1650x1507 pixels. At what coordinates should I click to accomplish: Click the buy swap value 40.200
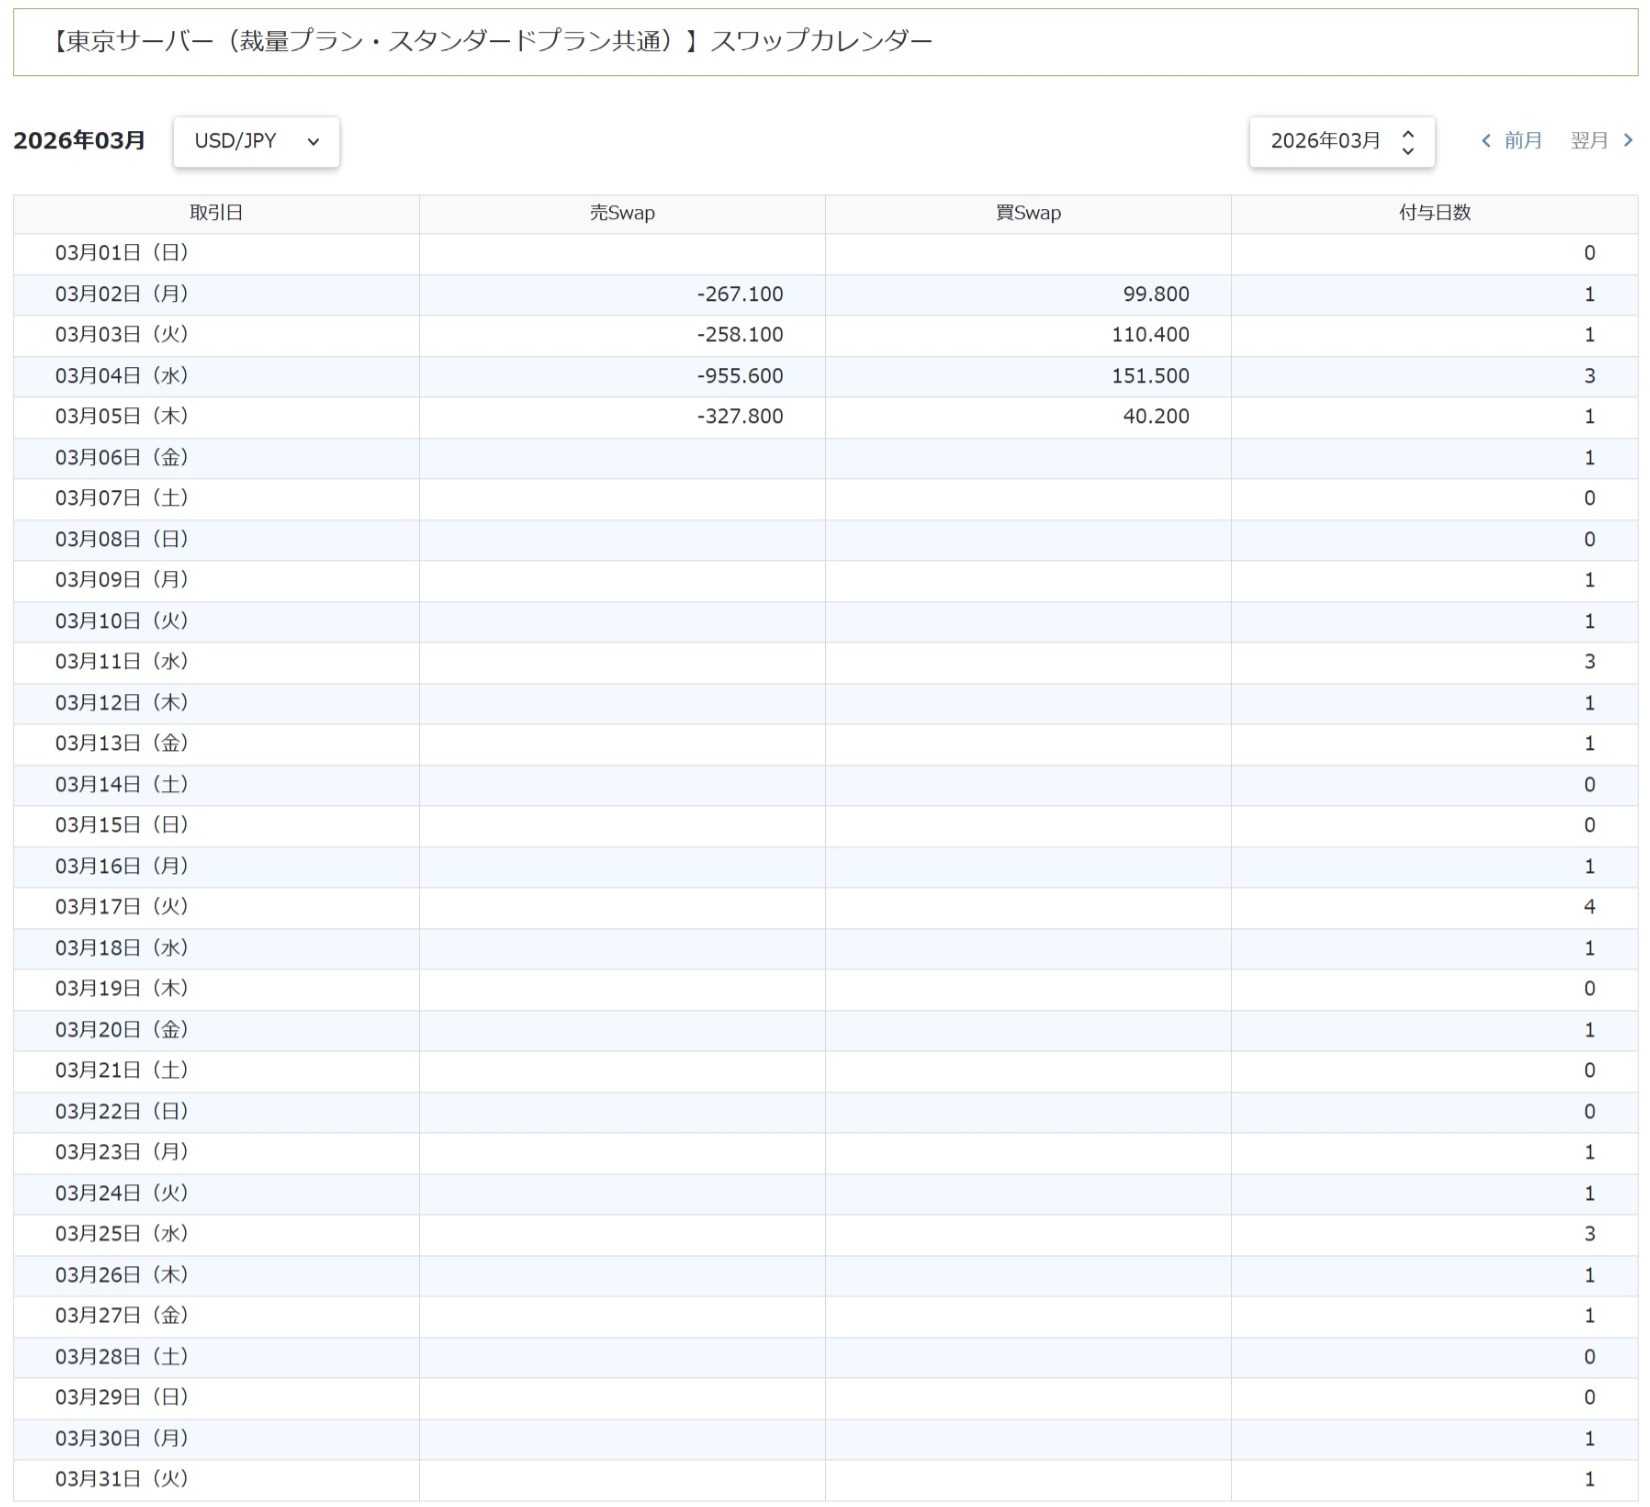(x=1156, y=417)
